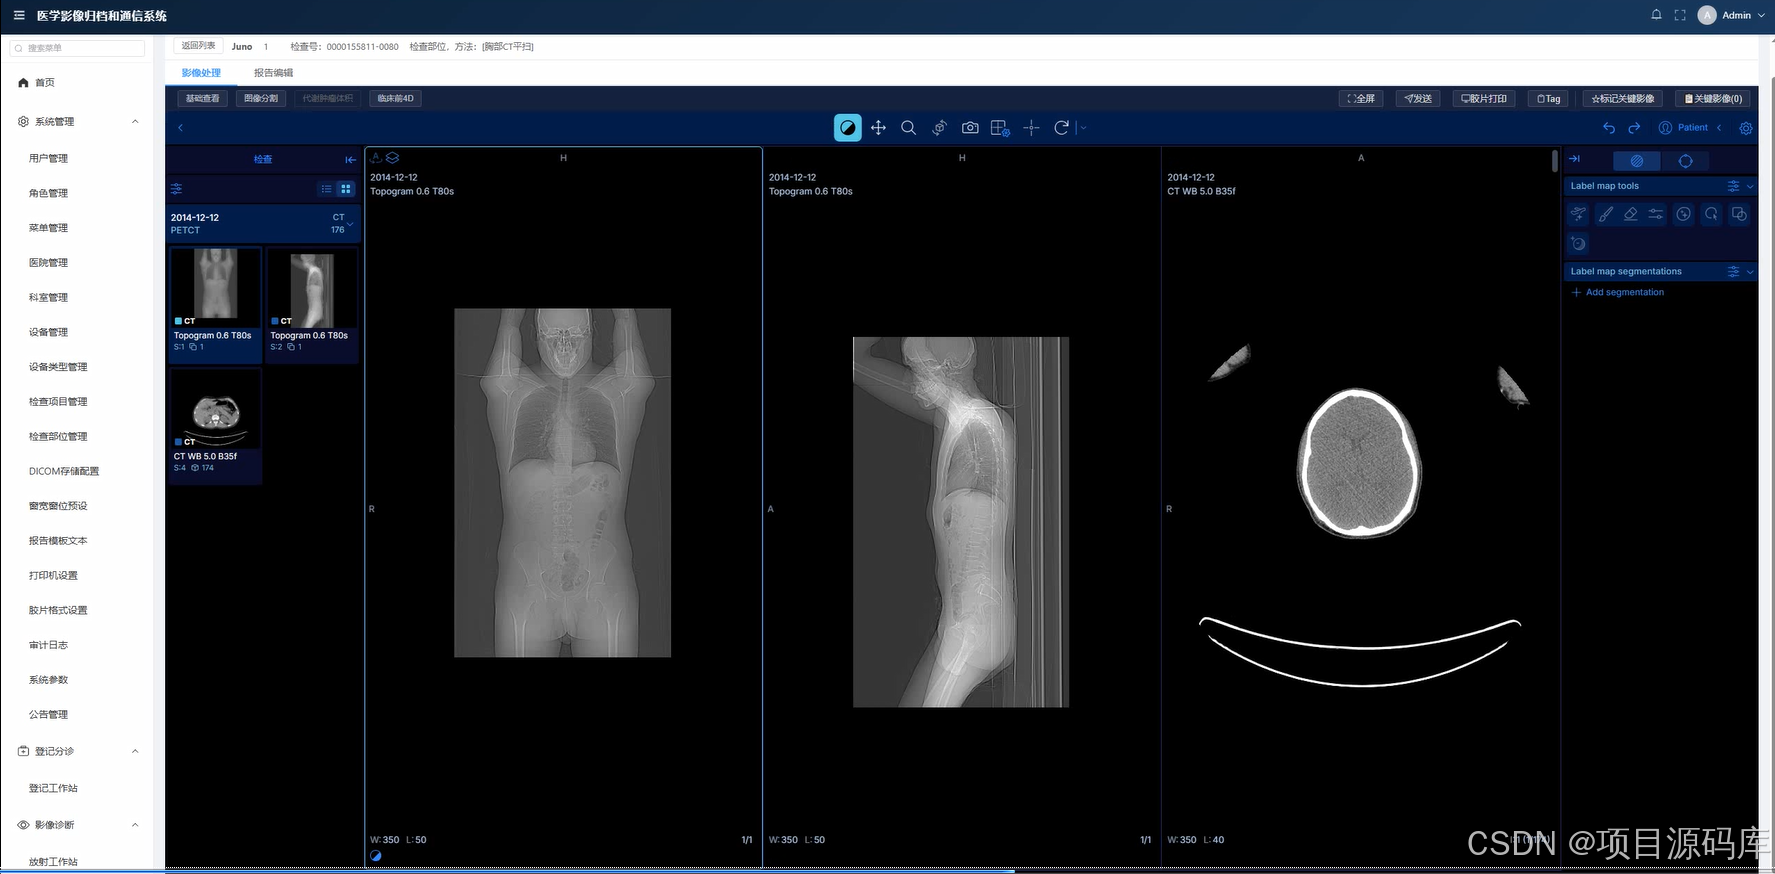The height and width of the screenshot is (874, 1775).
Task: Open the 临床前4D mode
Action: pos(395,98)
